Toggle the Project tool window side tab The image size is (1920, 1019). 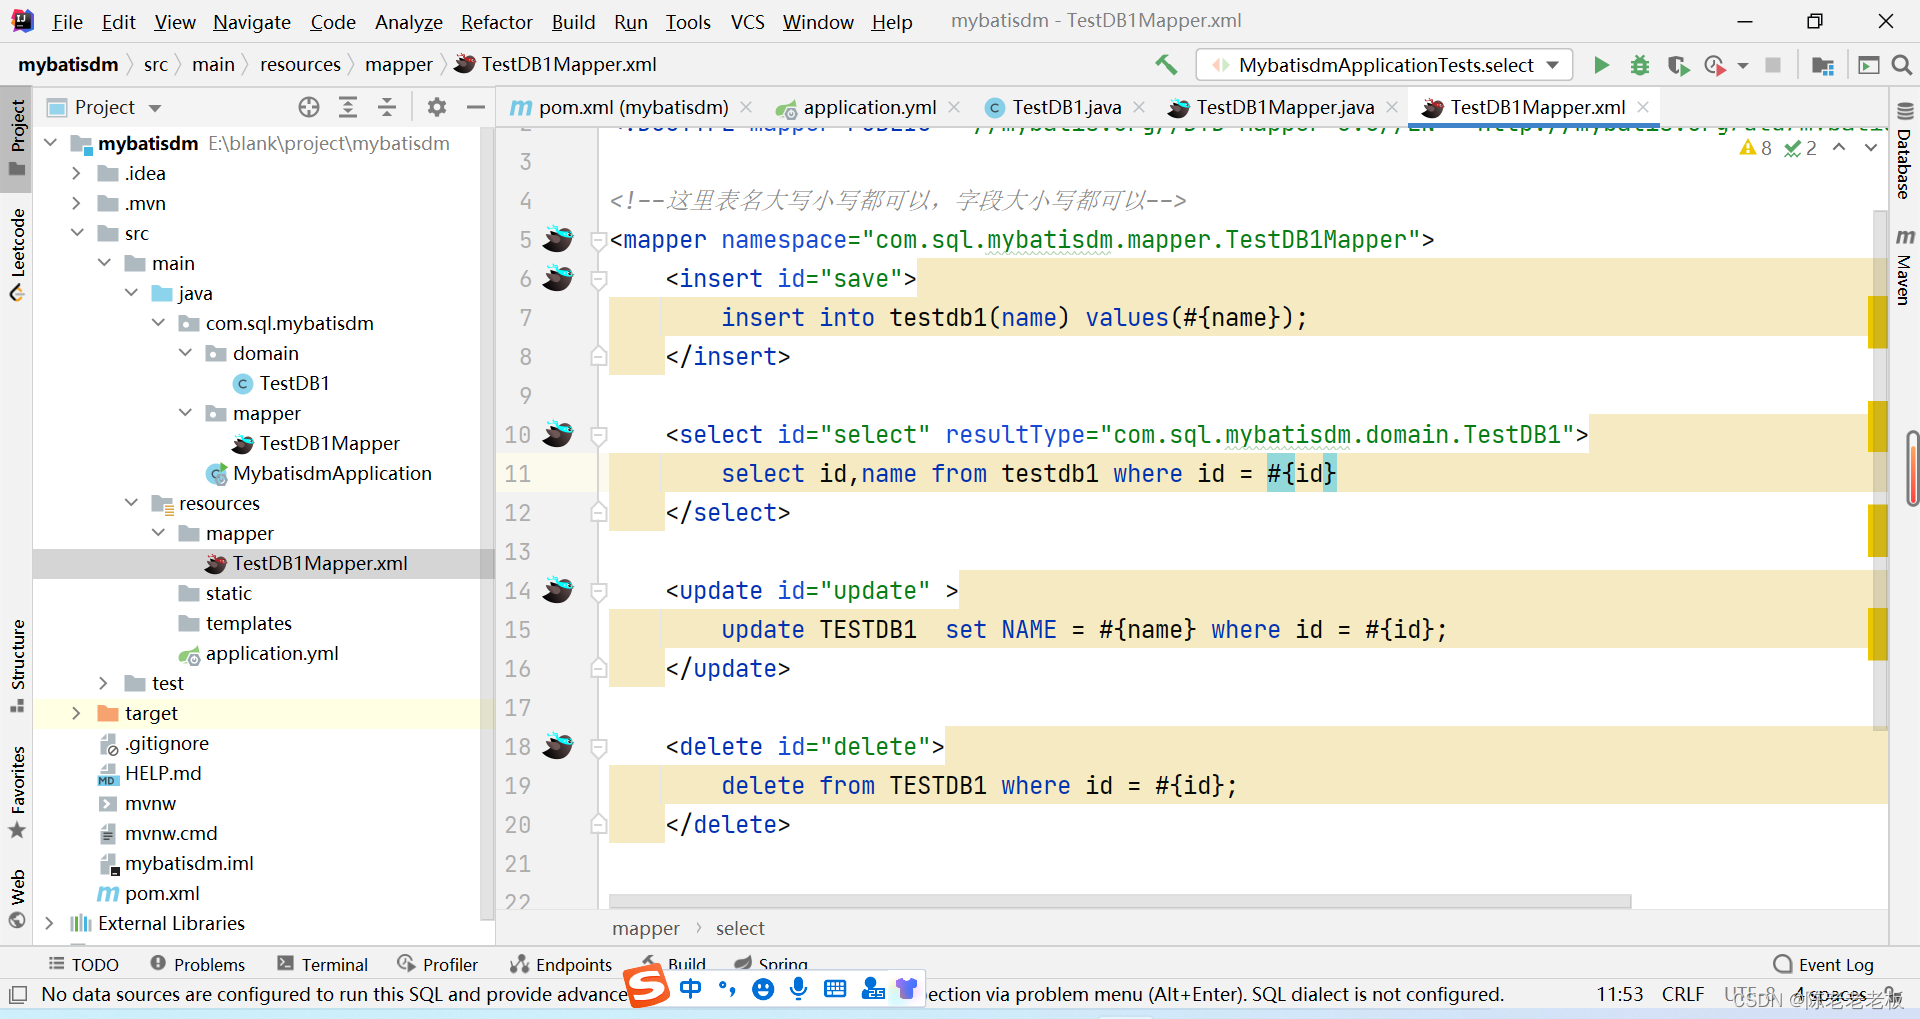coord(17,138)
